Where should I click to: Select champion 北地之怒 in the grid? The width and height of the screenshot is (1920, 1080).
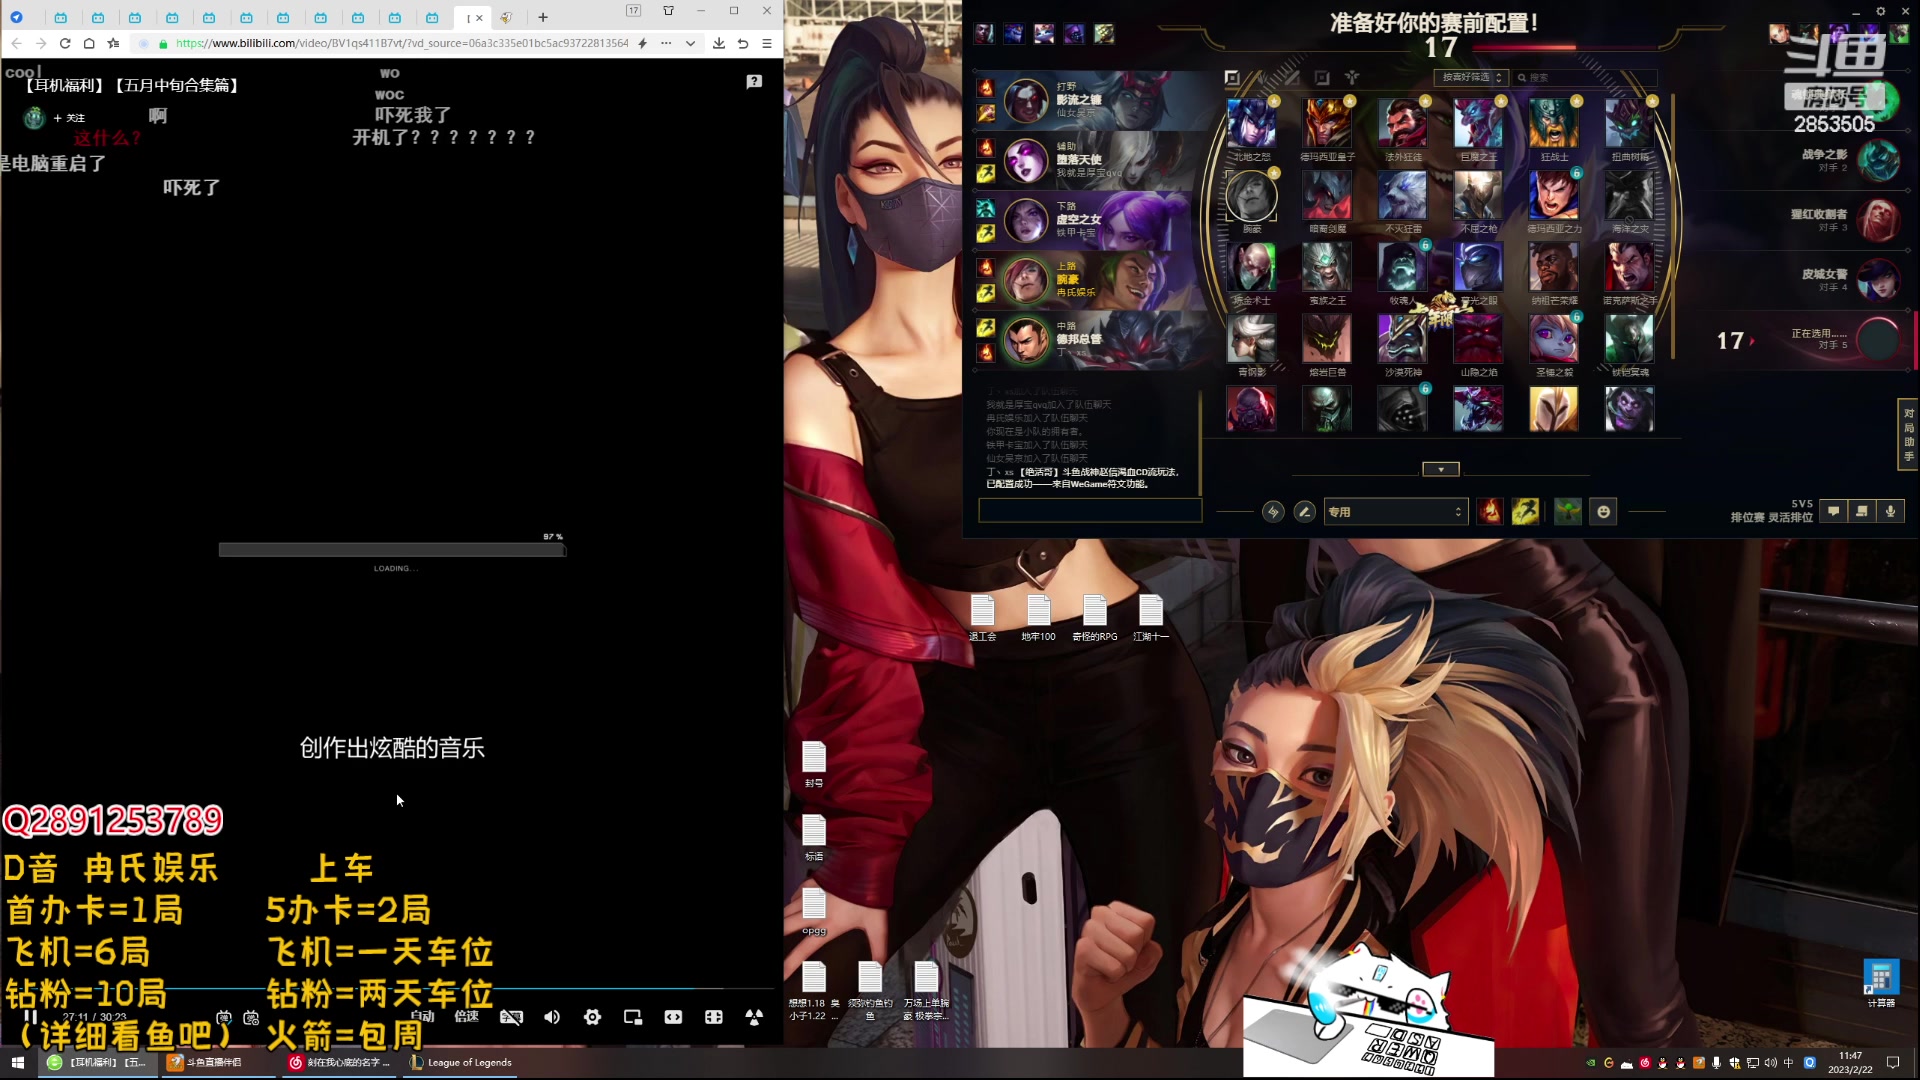(x=1251, y=124)
